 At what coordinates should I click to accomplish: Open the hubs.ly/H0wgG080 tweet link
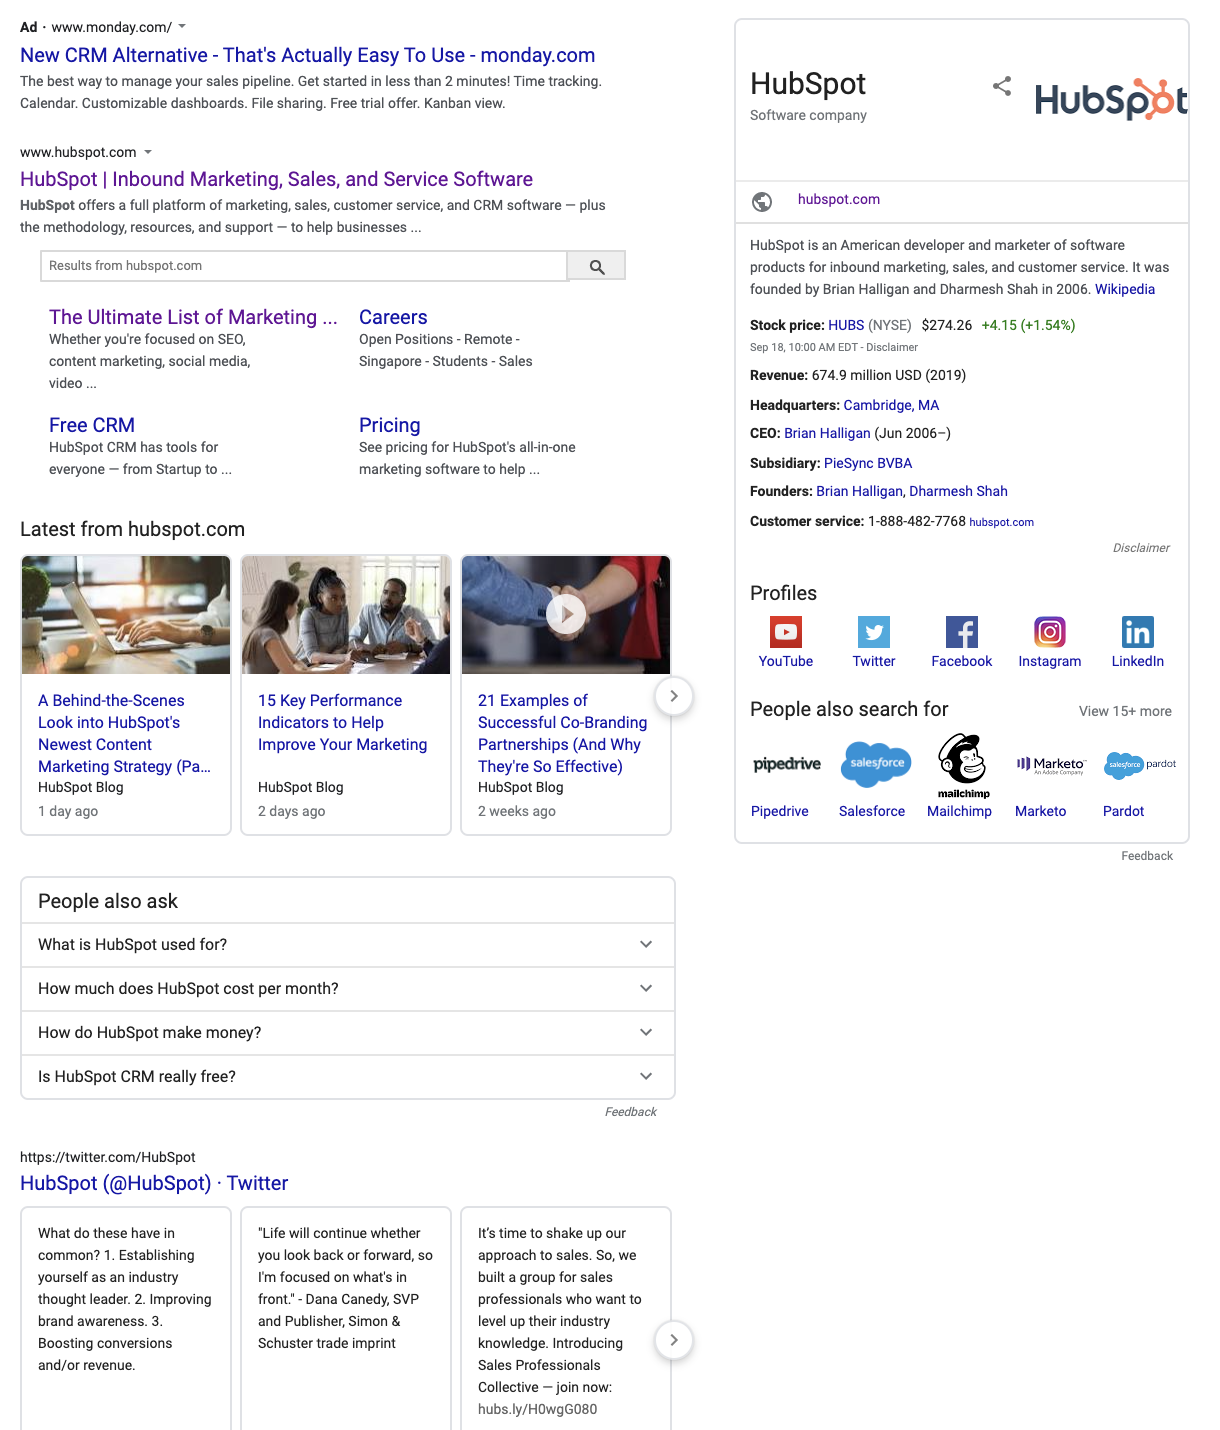click(537, 1409)
